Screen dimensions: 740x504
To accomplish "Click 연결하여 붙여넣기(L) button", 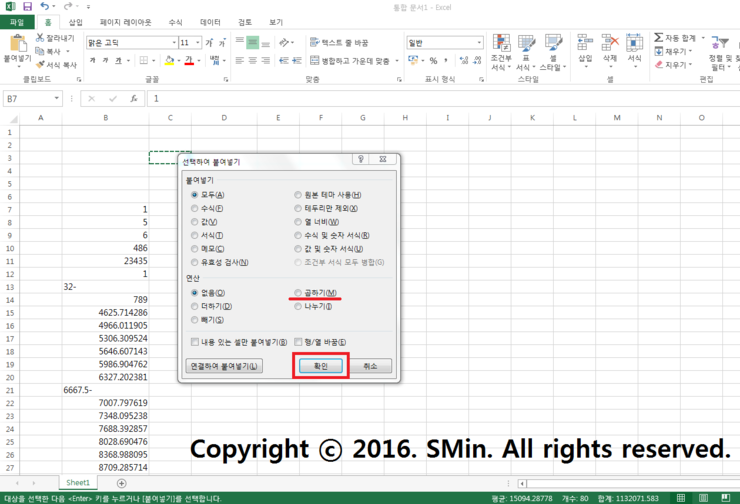I will tap(224, 366).
